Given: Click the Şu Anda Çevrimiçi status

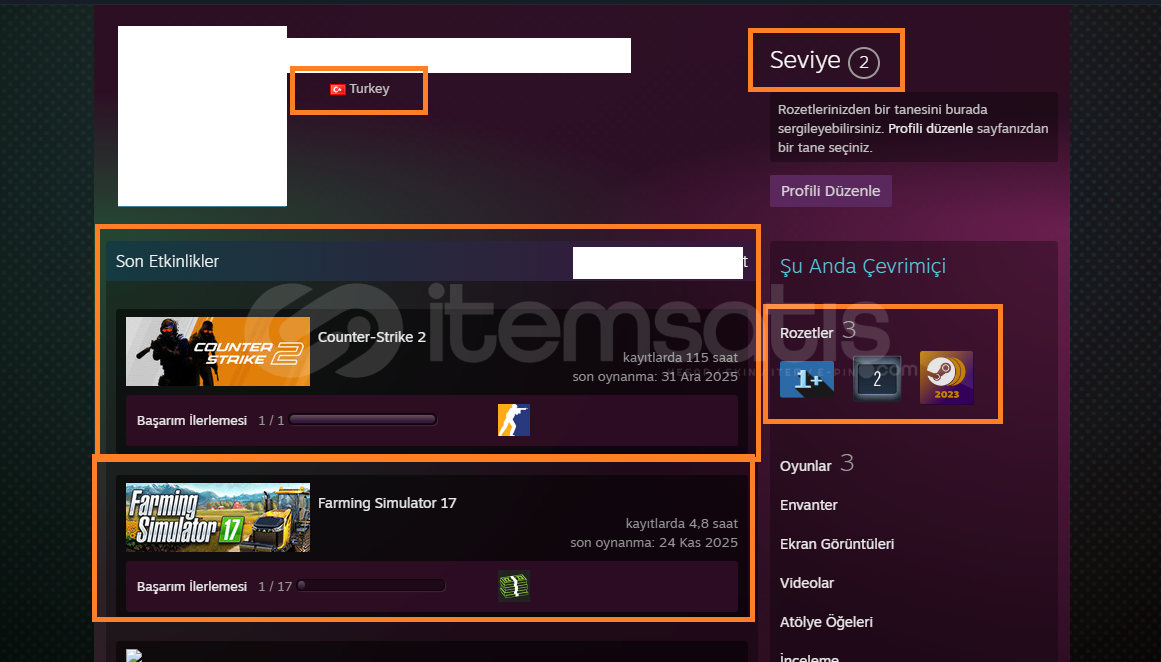Looking at the screenshot, I should [x=863, y=267].
